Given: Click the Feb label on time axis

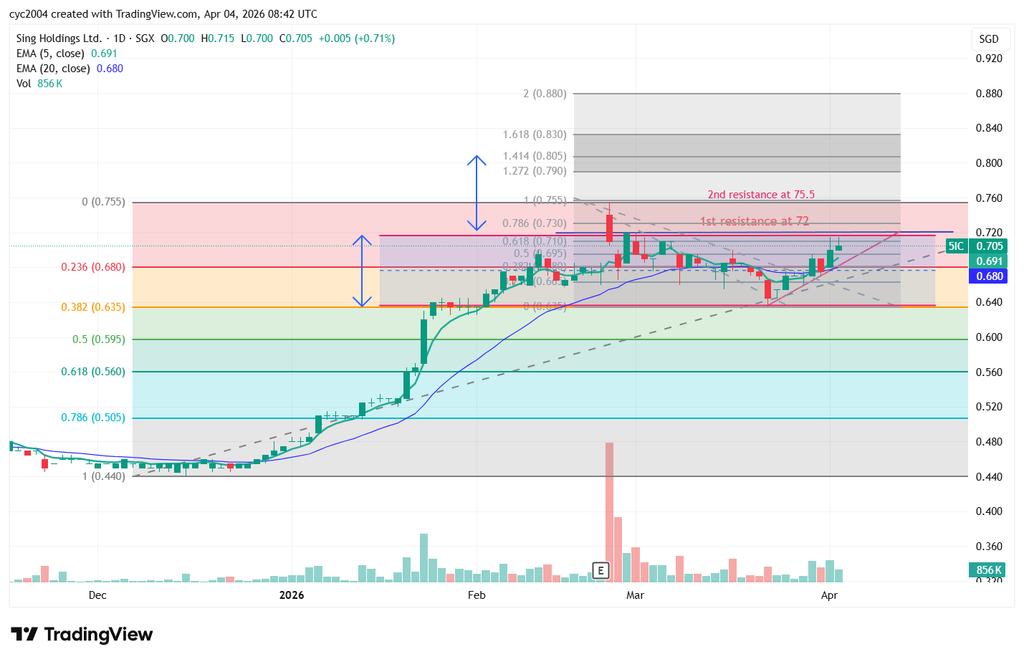Looking at the screenshot, I should (x=477, y=595).
